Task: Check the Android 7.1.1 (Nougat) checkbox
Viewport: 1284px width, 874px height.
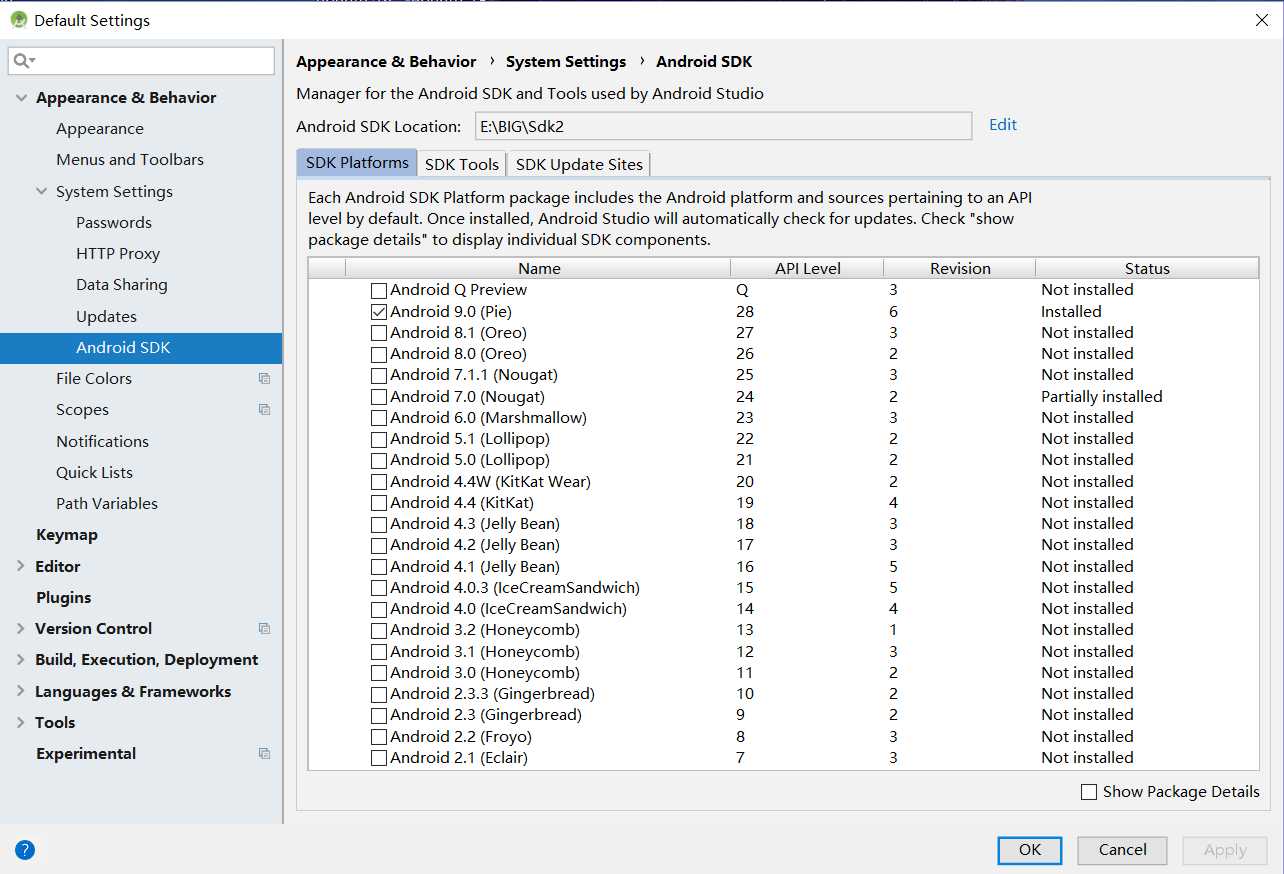Action: click(x=379, y=375)
